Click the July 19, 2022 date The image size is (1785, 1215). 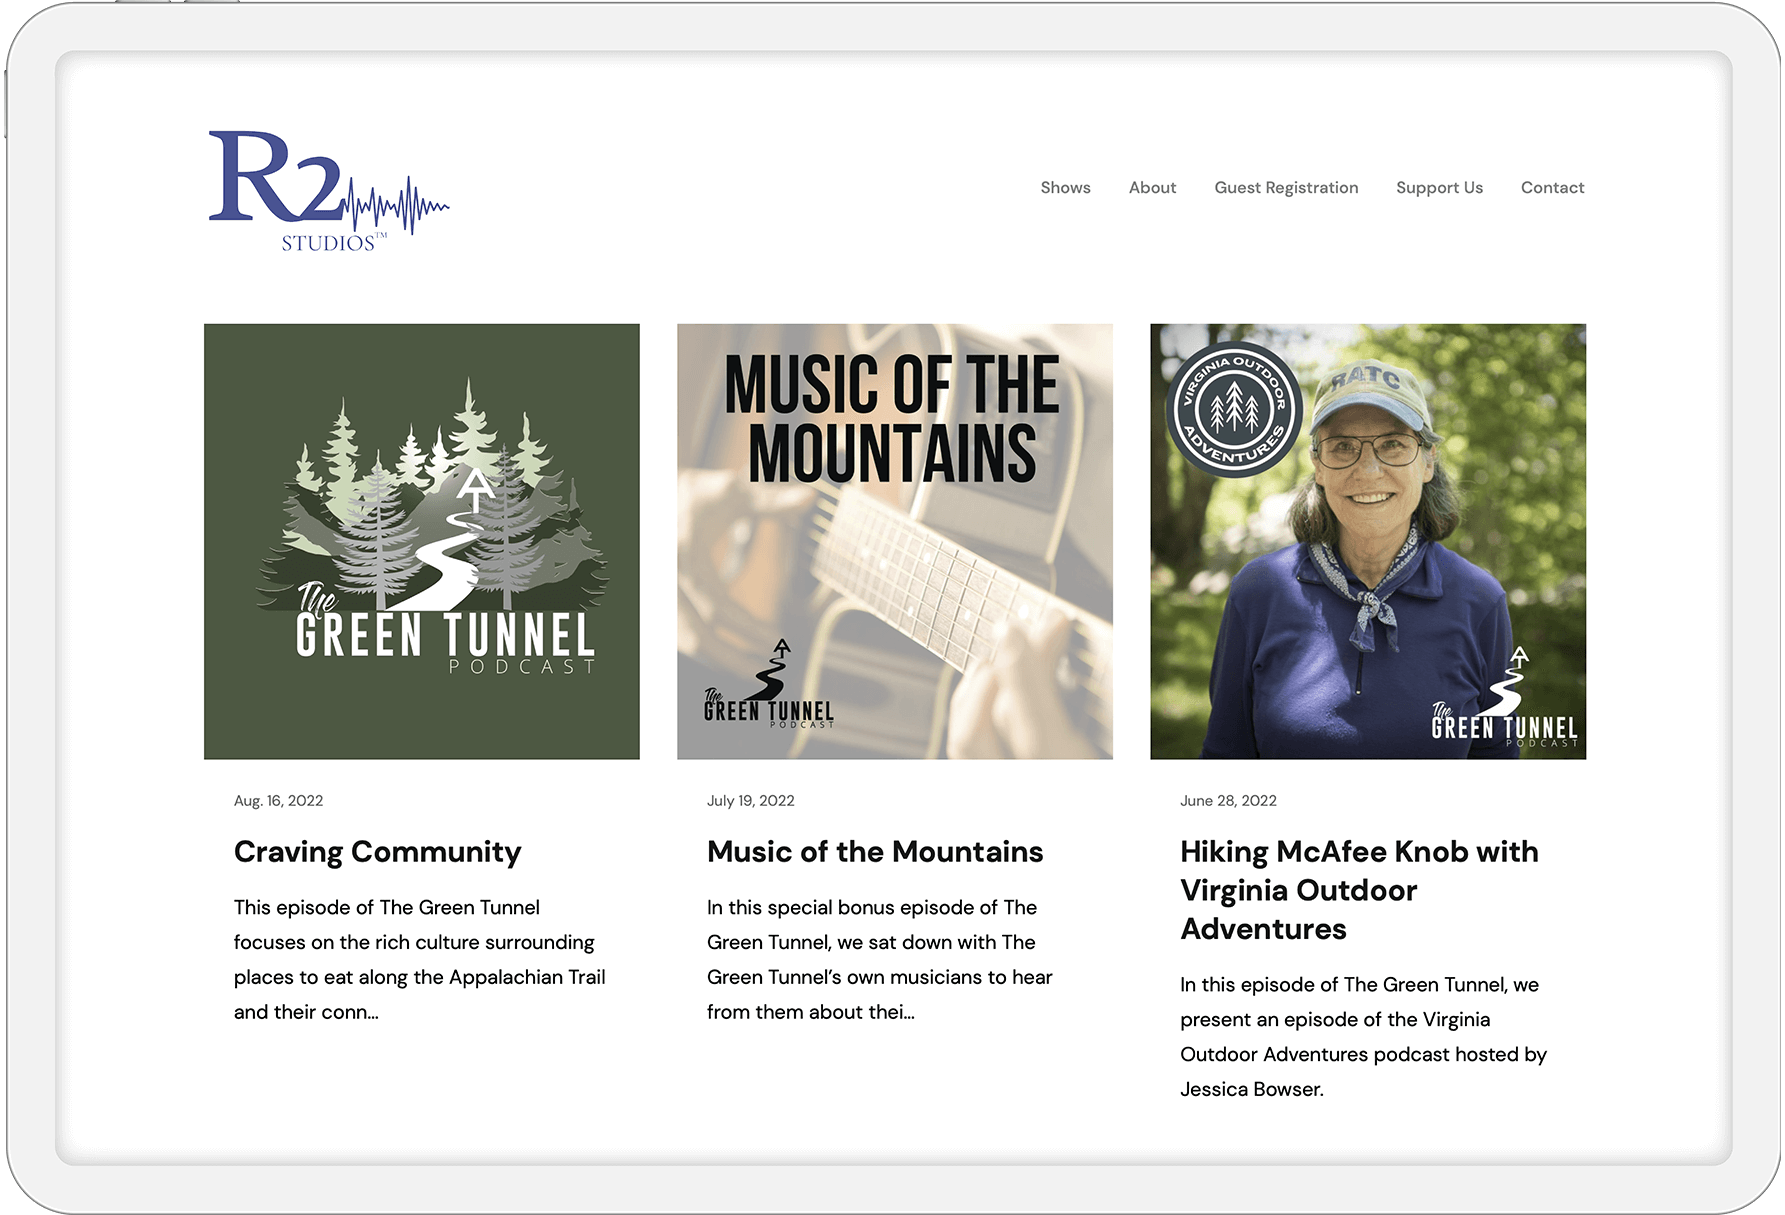point(750,801)
